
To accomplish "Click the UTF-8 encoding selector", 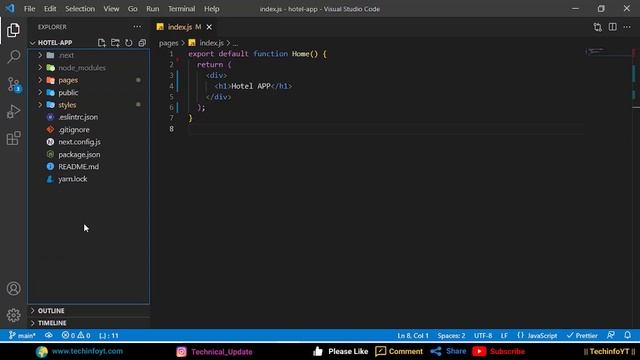I will pos(483,336).
